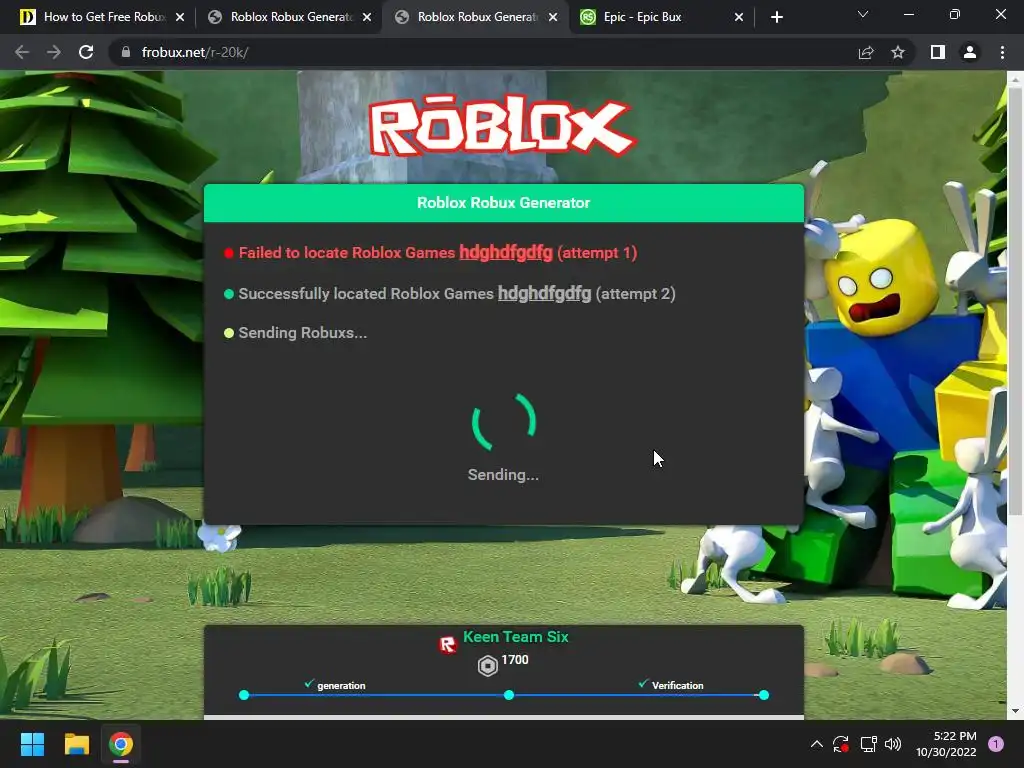Open network settings tray icon
The width and height of the screenshot is (1024, 768).
click(868, 744)
